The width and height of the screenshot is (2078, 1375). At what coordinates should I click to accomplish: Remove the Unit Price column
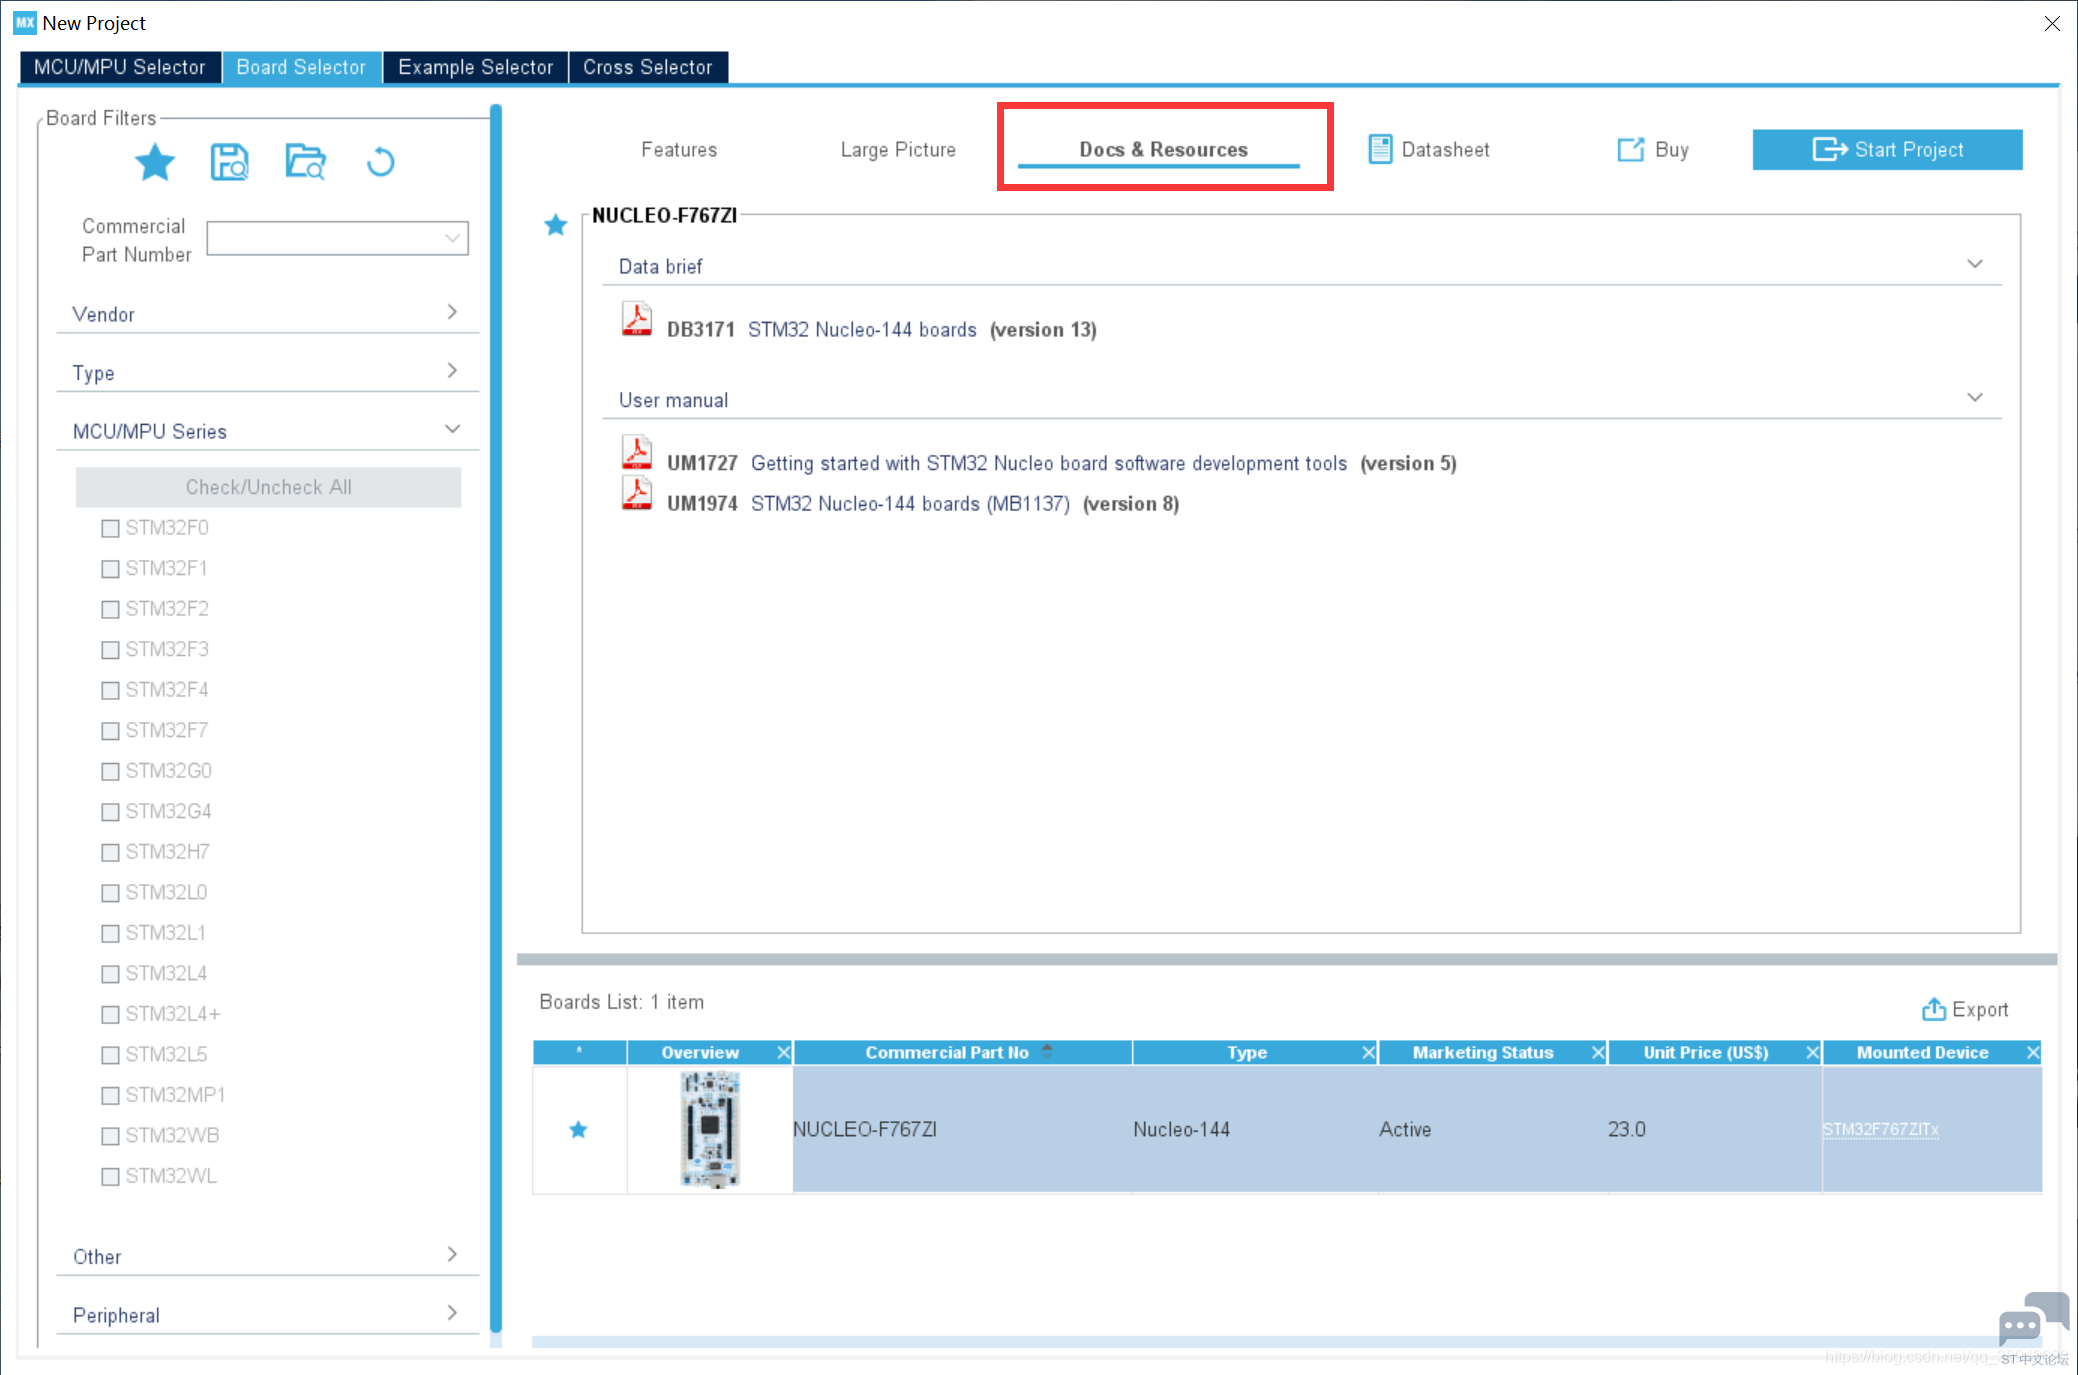(x=1812, y=1052)
